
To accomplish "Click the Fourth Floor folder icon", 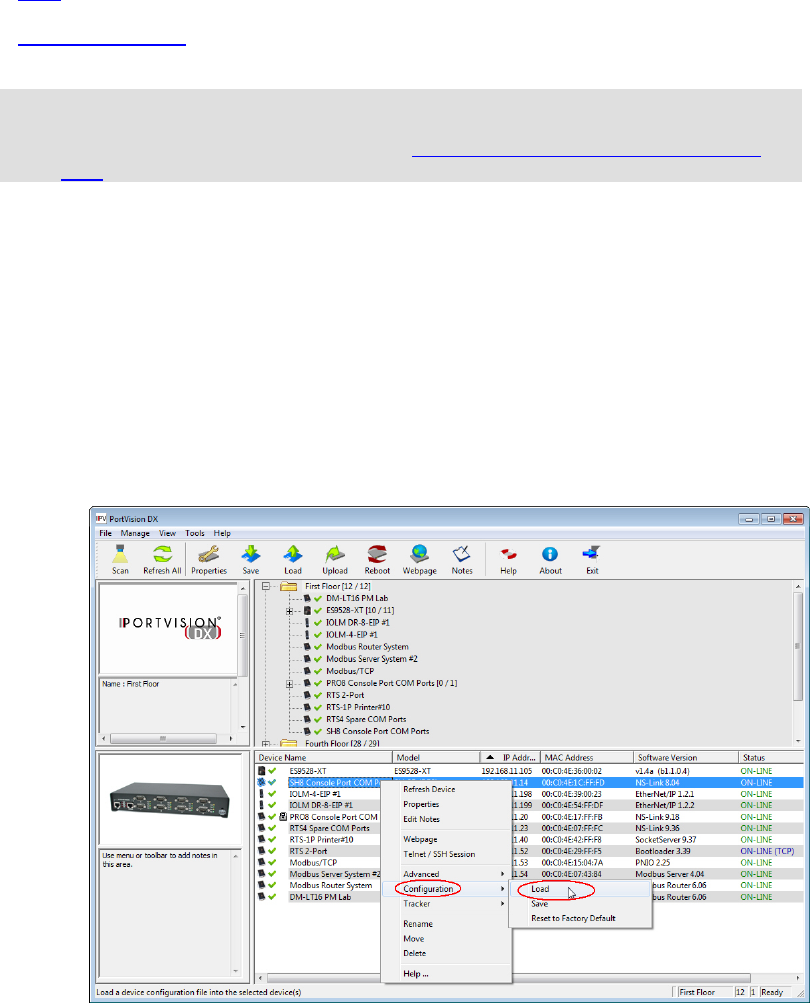I will click(289, 743).
